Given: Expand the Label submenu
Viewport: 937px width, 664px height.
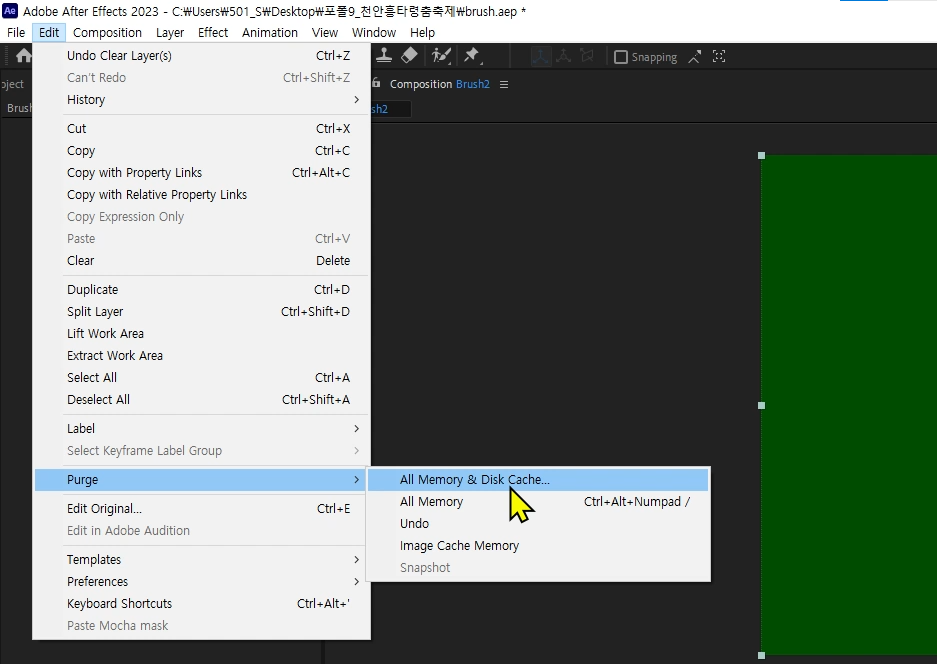Looking at the screenshot, I should click(x=202, y=429).
